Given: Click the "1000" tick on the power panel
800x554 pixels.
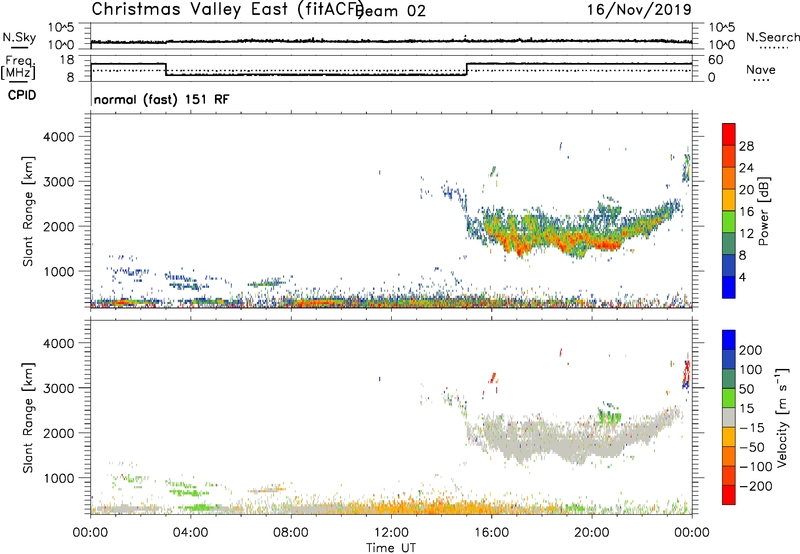Looking at the screenshot, I should [x=59, y=271].
